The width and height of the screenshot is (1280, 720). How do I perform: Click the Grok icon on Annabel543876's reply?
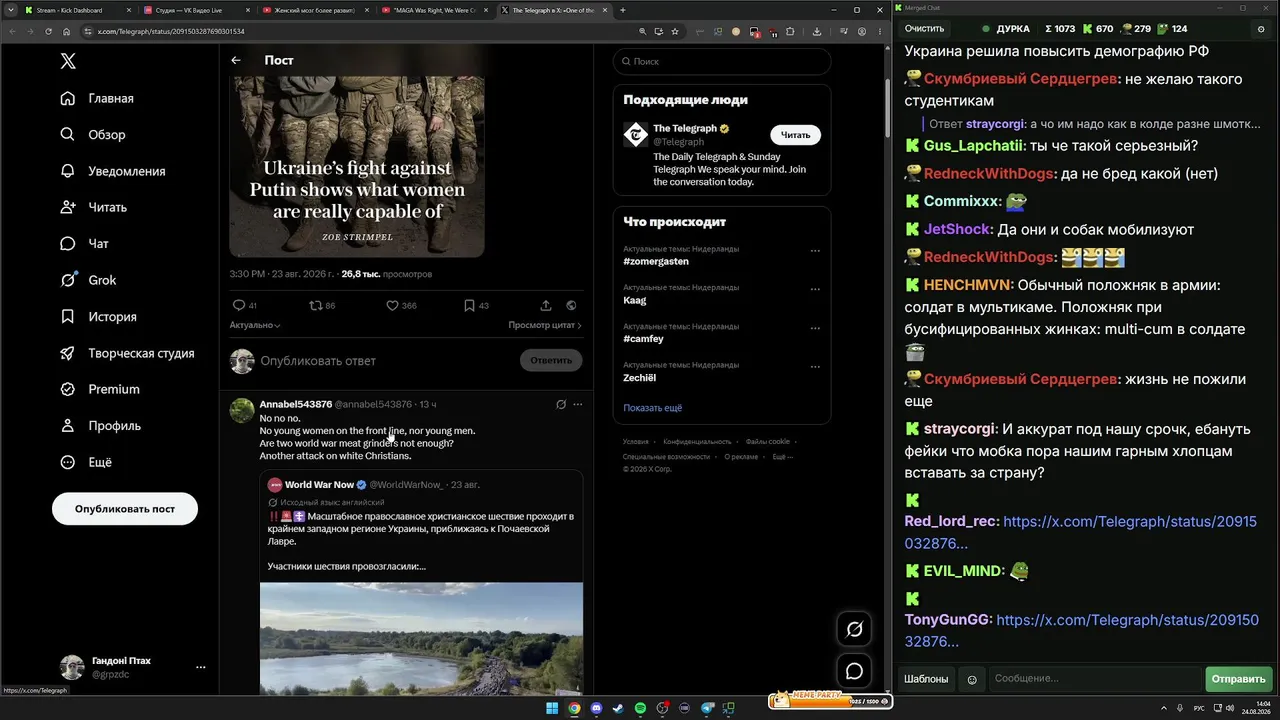click(x=561, y=404)
